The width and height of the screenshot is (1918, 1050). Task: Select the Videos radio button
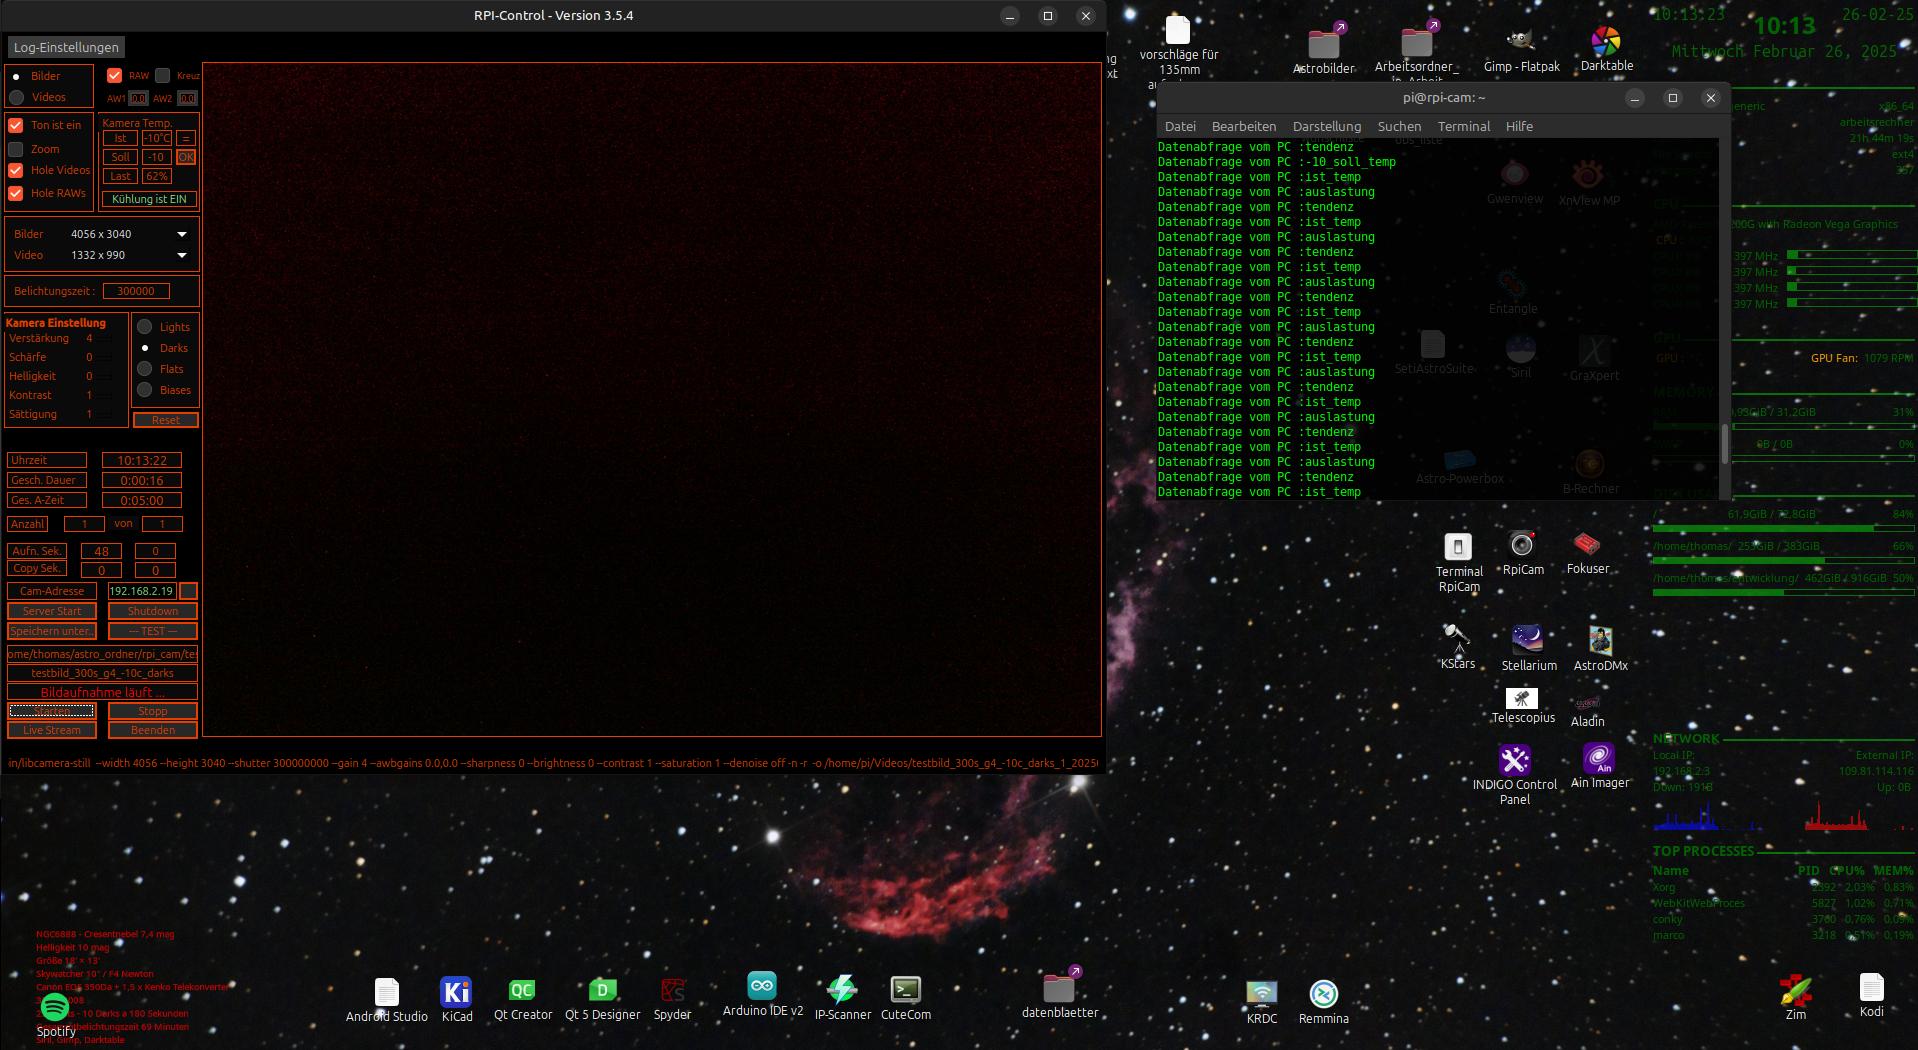click(x=16, y=98)
